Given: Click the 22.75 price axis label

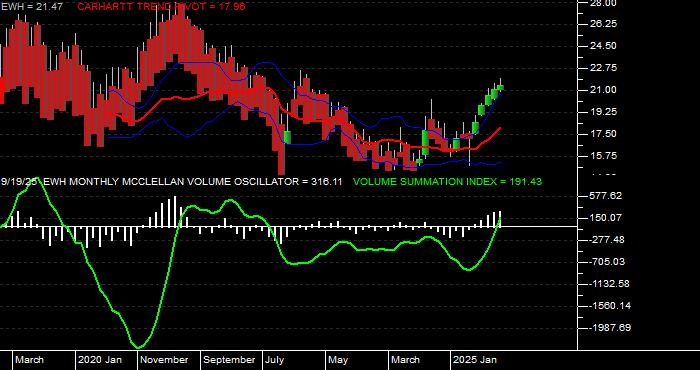Looking at the screenshot, I should coord(603,68).
